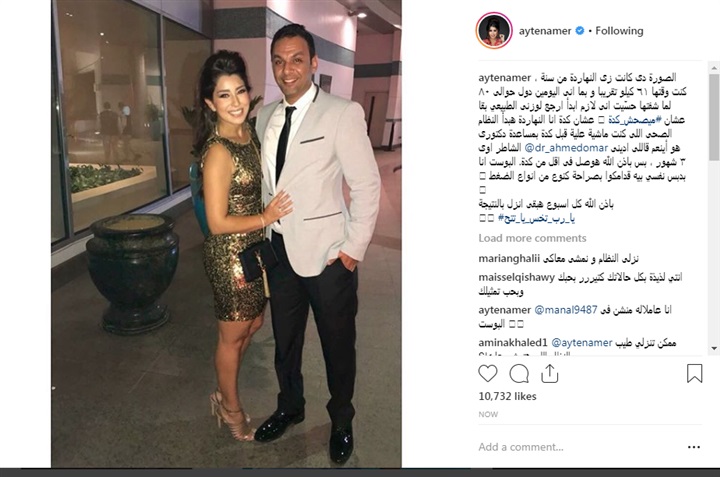The image size is (720, 477).
Task: Click the scroll-up arrow in the comments scrollbar
Action: pos(714,68)
